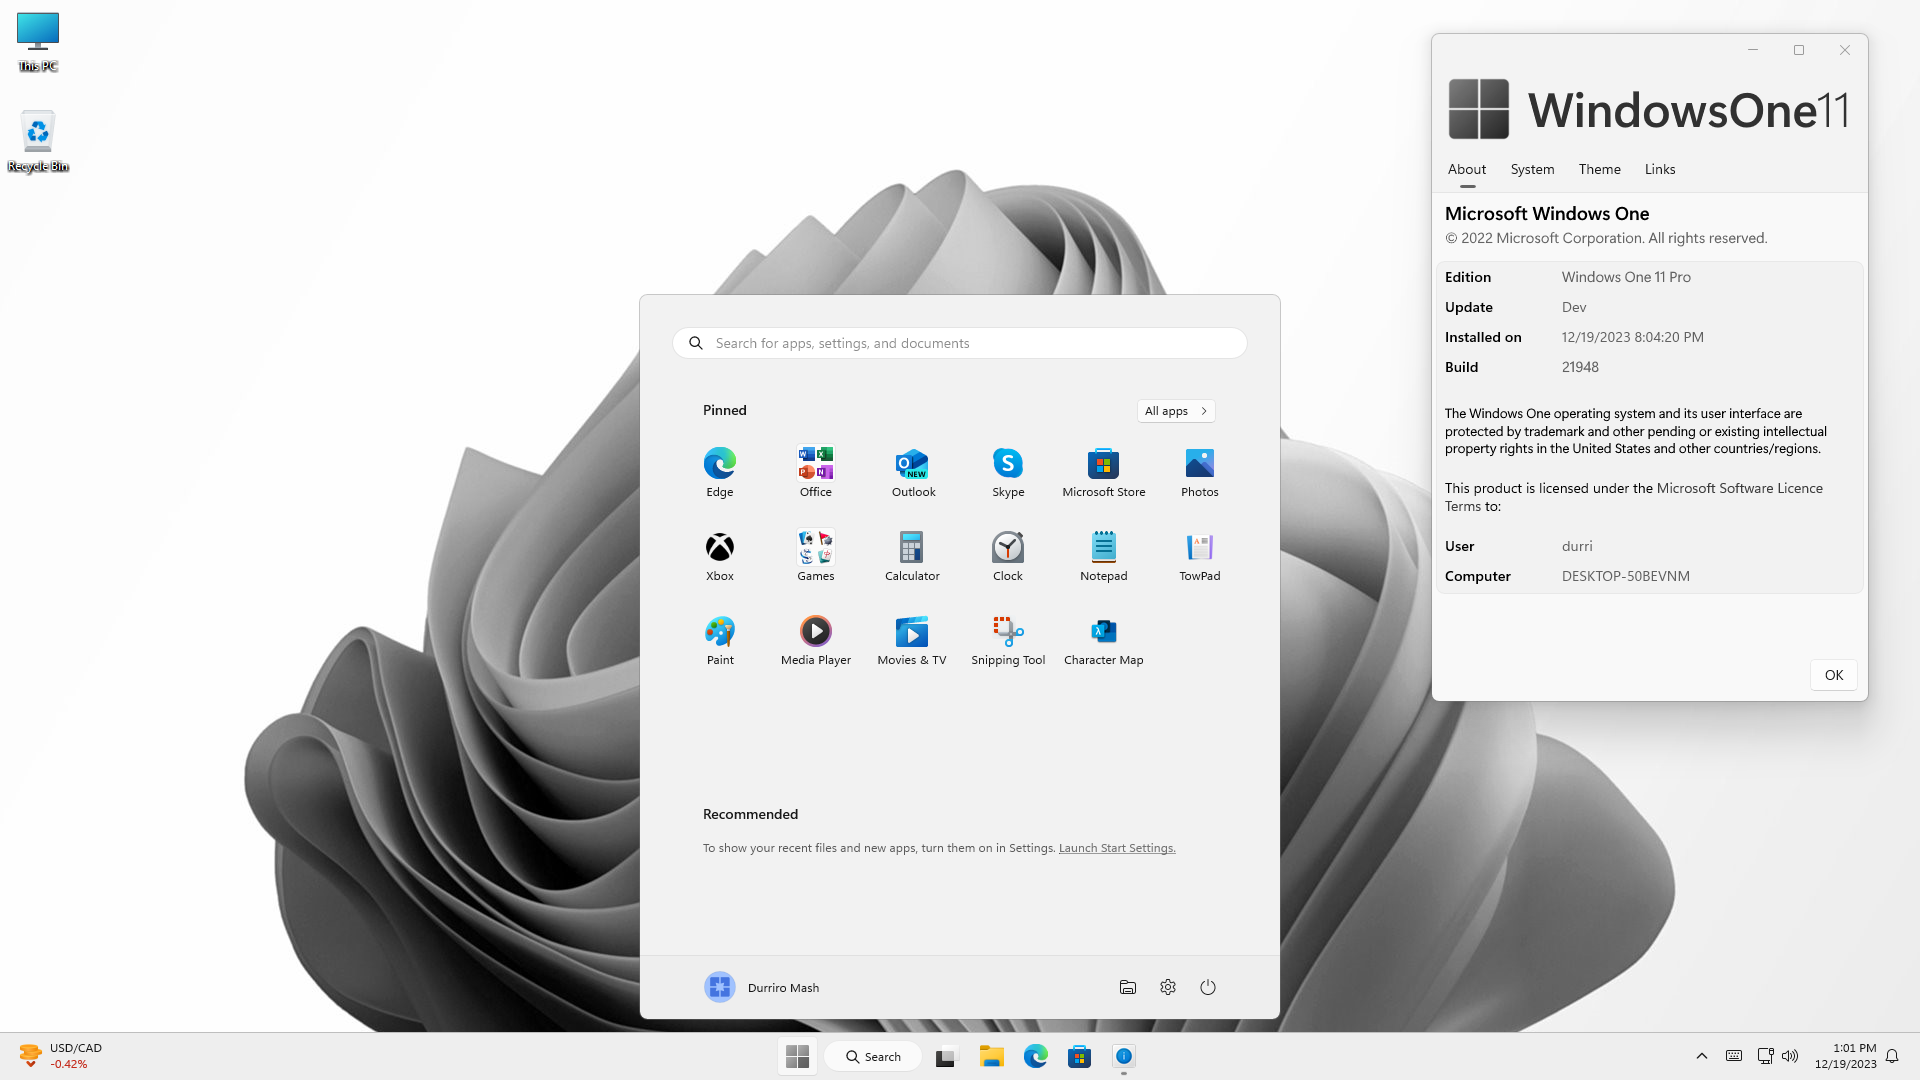Open notifications bell in taskbar

[x=1892, y=1056]
